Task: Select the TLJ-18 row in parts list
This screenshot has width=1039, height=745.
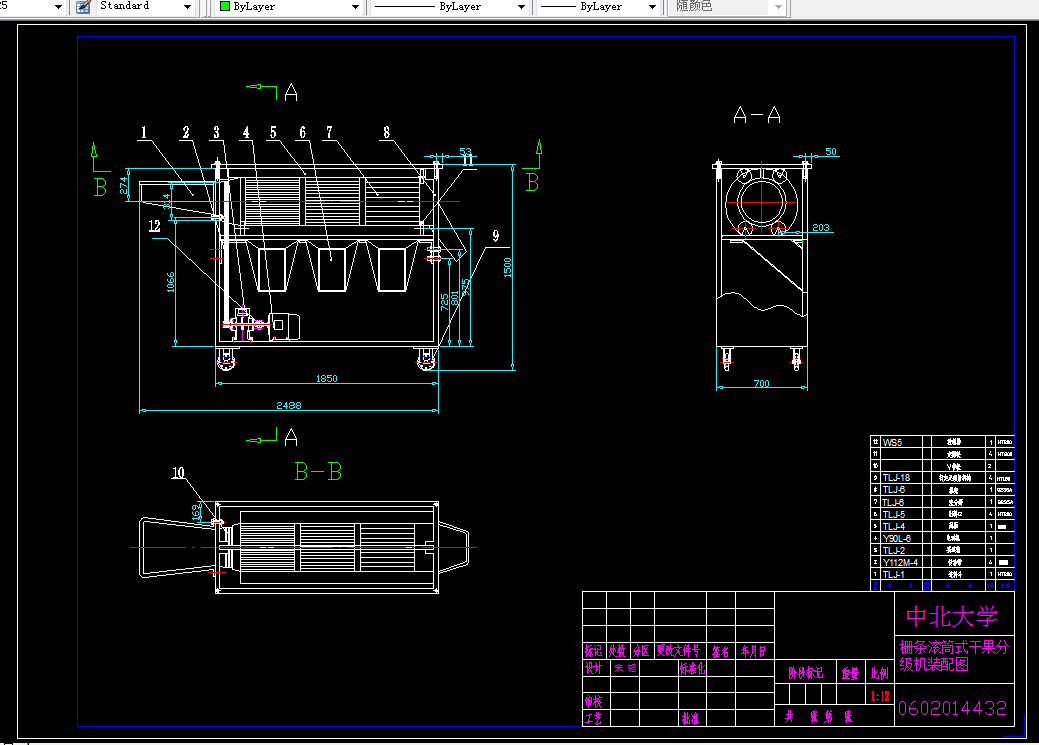Action: pyautogui.click(x=942, y=478)
